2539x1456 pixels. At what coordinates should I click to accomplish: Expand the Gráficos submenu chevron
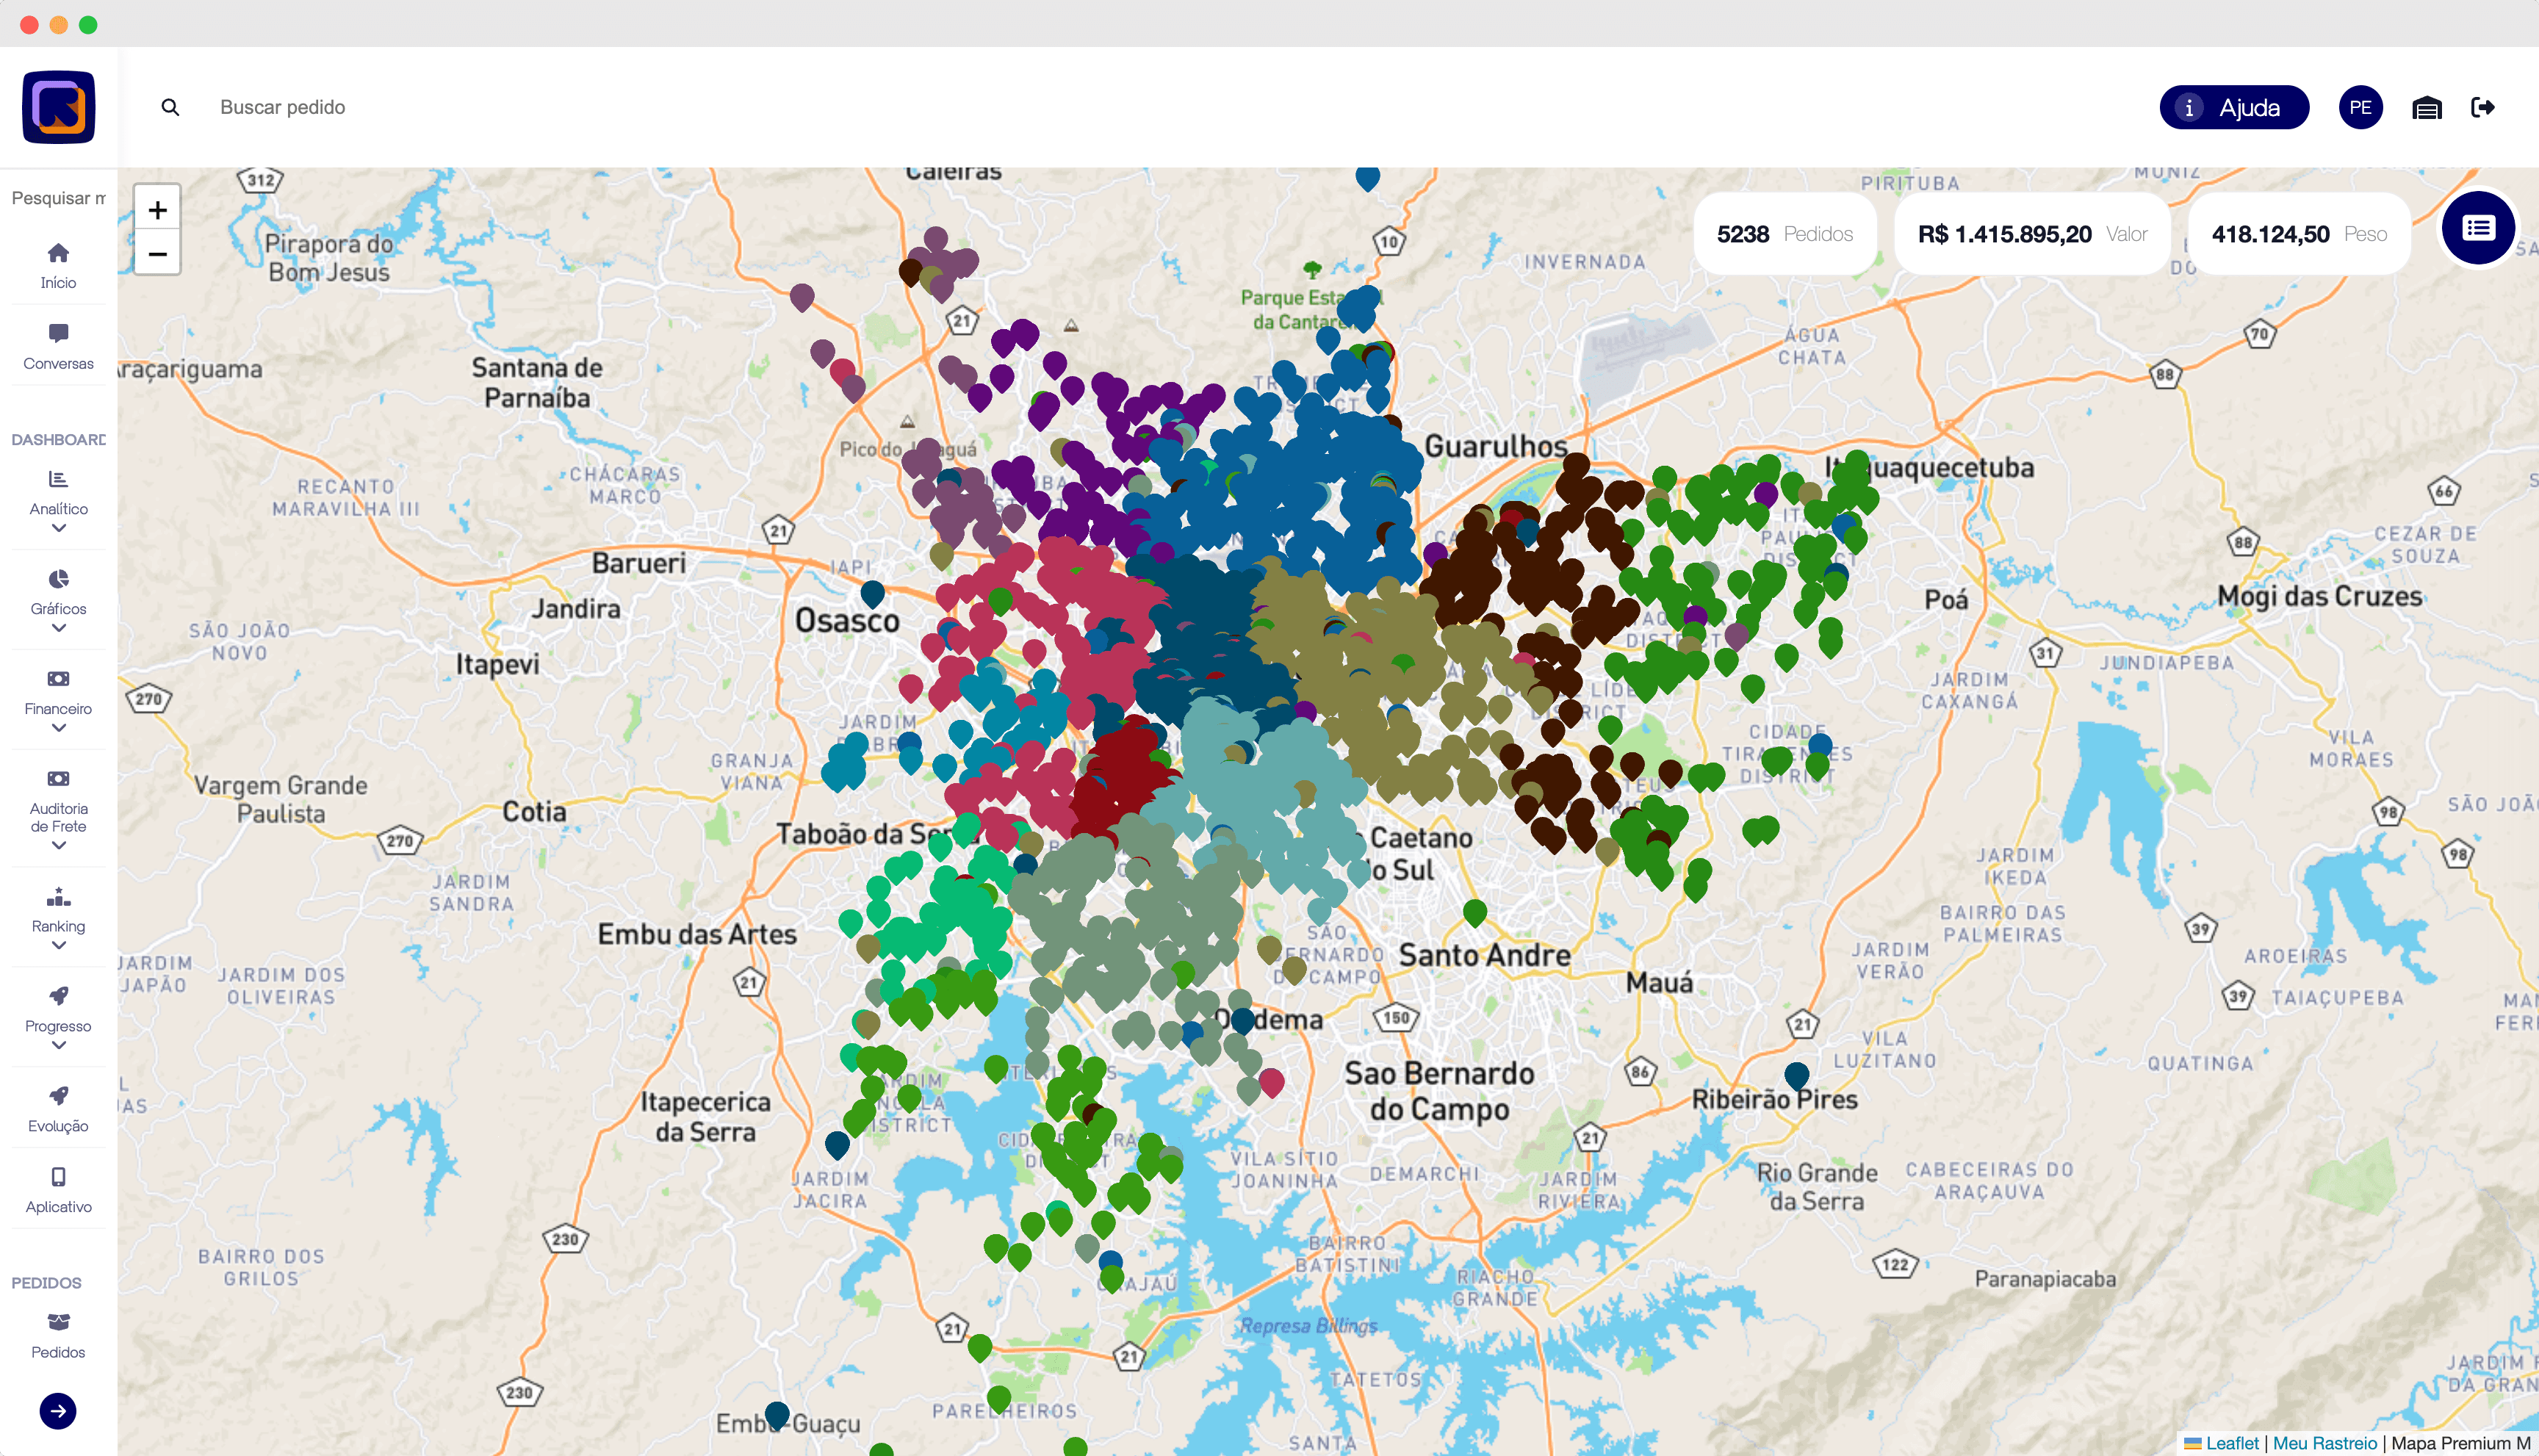(x=58, y=629)
